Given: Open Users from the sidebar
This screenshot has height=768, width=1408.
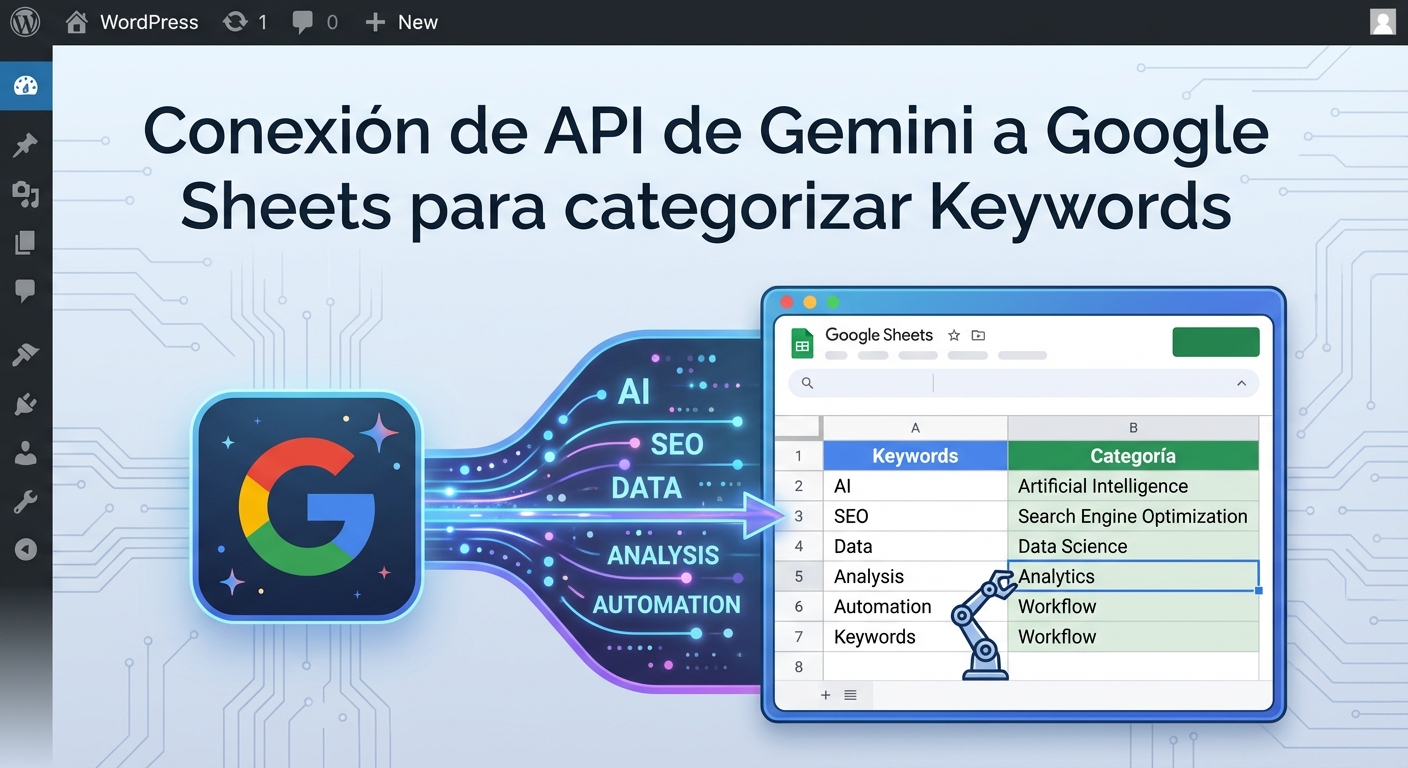Looking at the screenshot, I should click(25, 453).
